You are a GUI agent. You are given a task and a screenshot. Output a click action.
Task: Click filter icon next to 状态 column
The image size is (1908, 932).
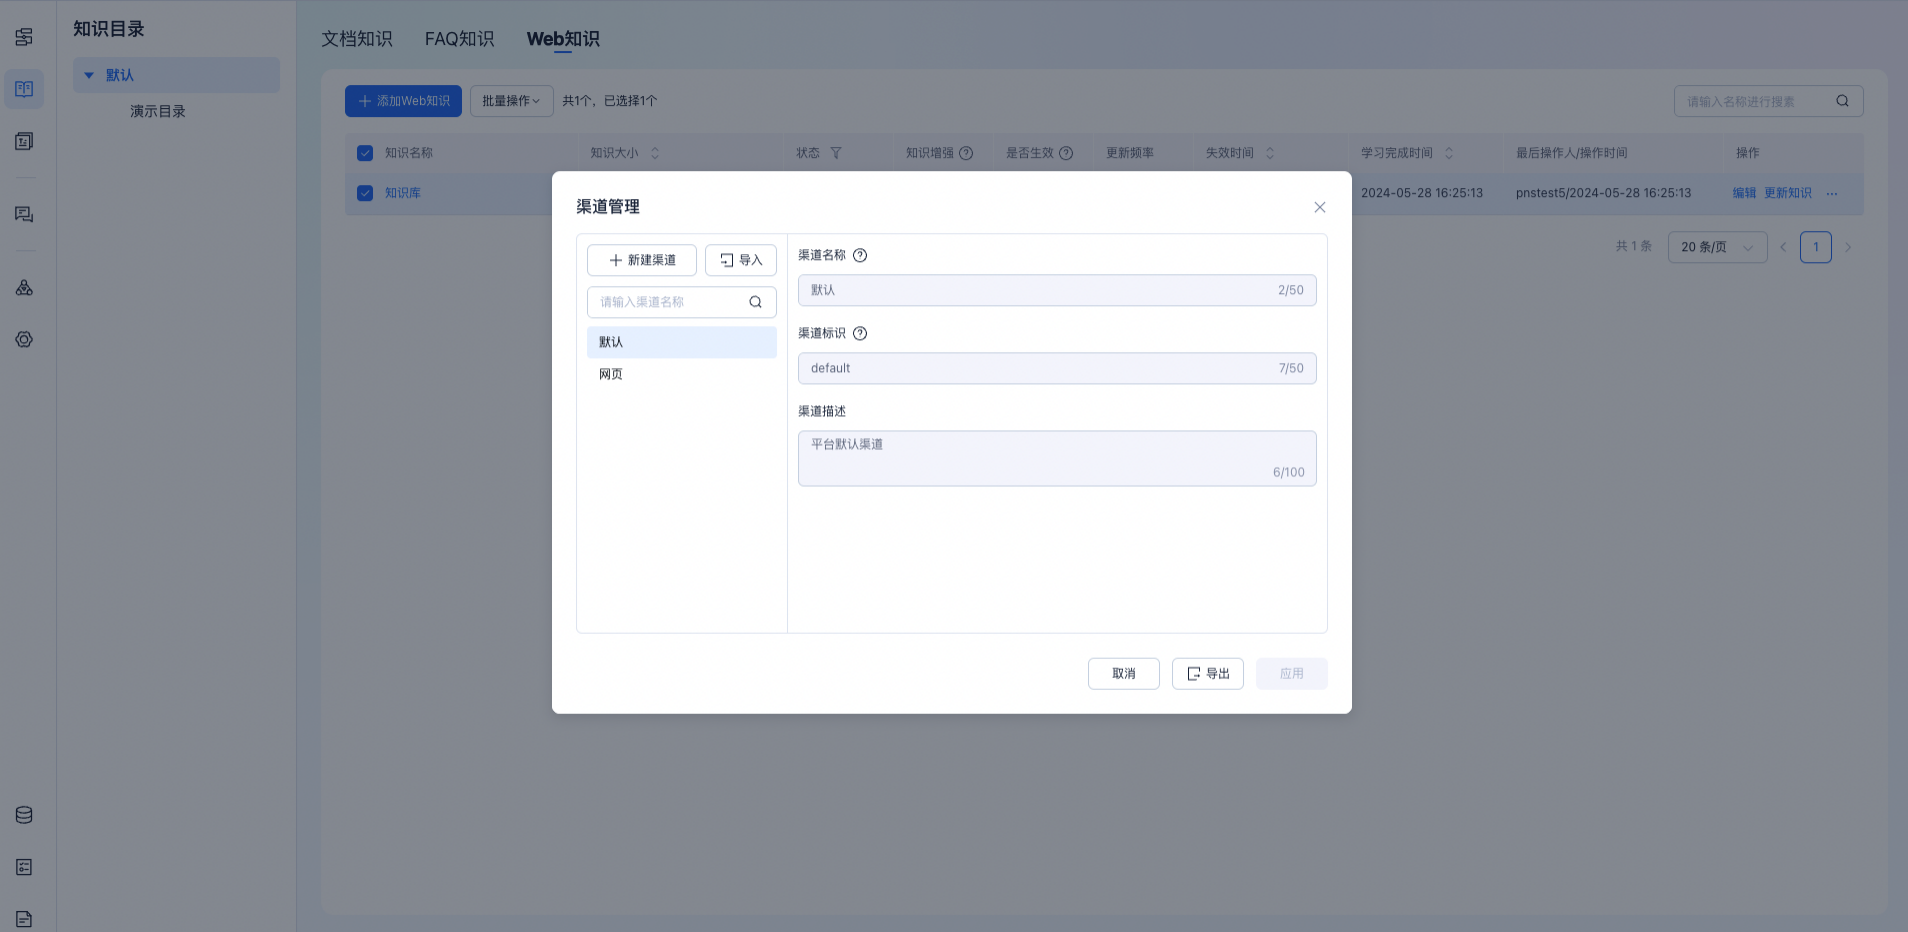[x=836, y=153]
